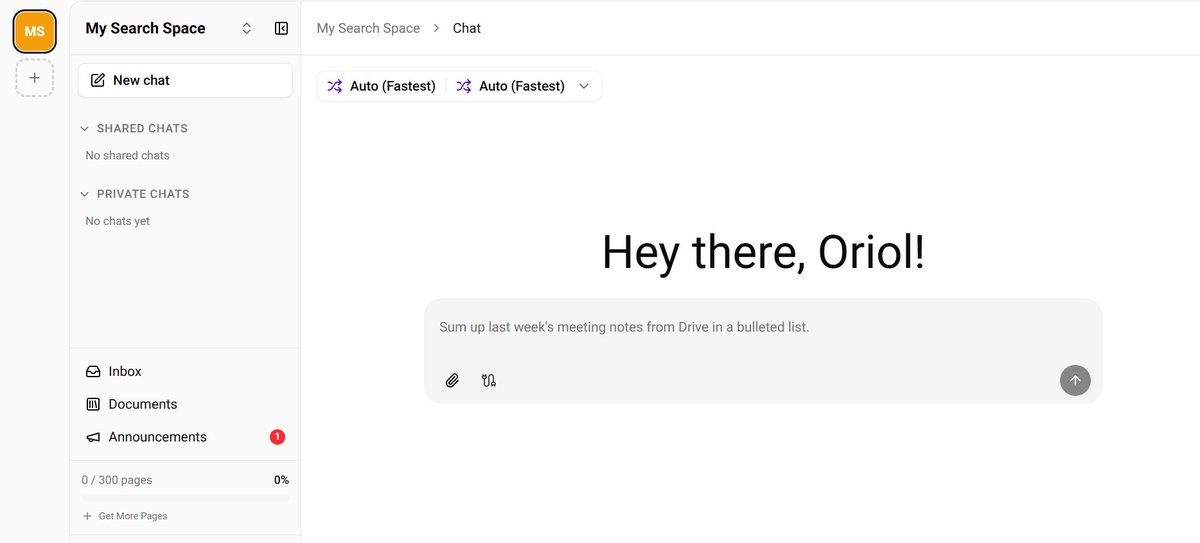Click the Announcements megaphone icon
This screenshot has width=1200, height=543.
pos(93,437)
